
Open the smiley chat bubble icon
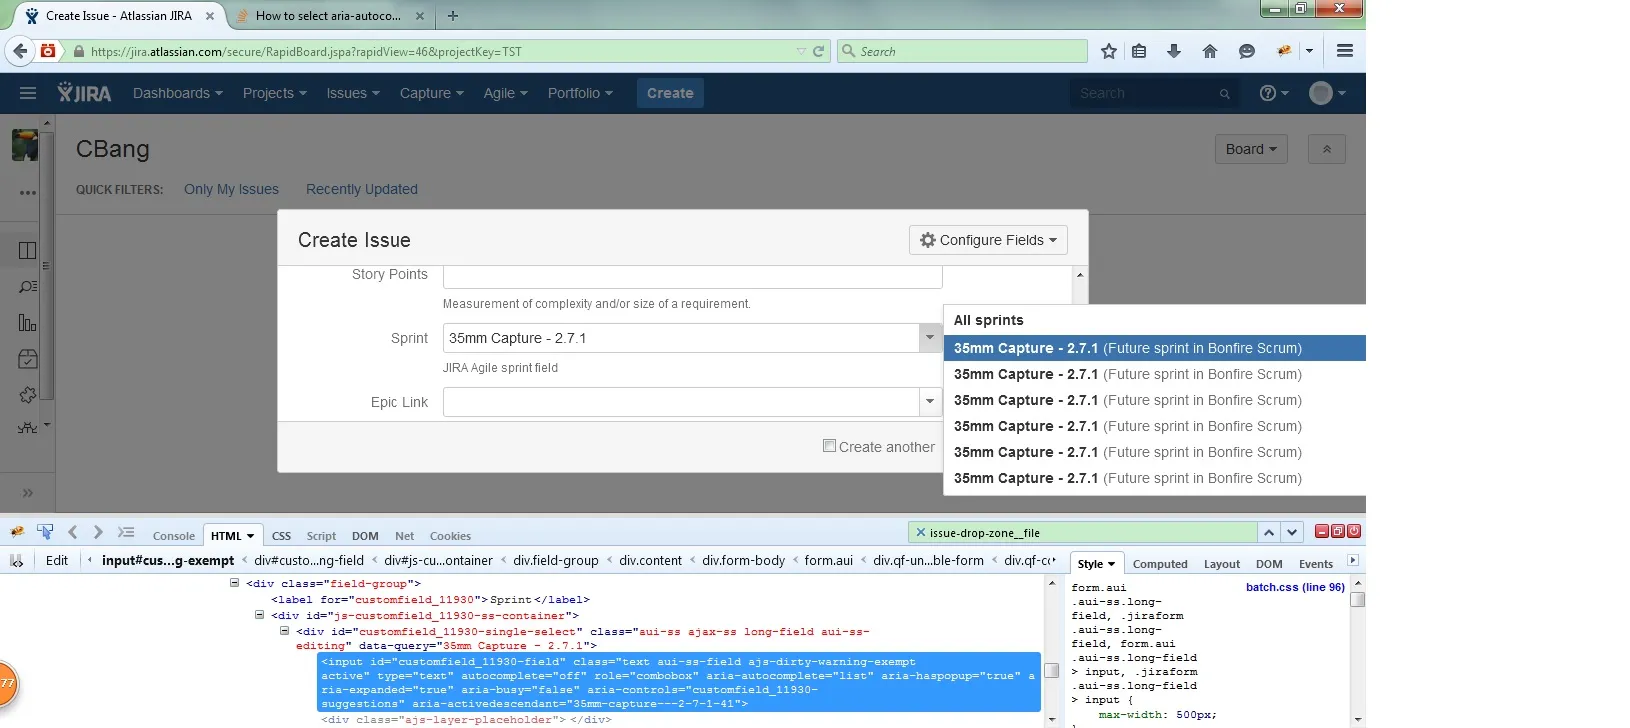tap(1246, 51)
